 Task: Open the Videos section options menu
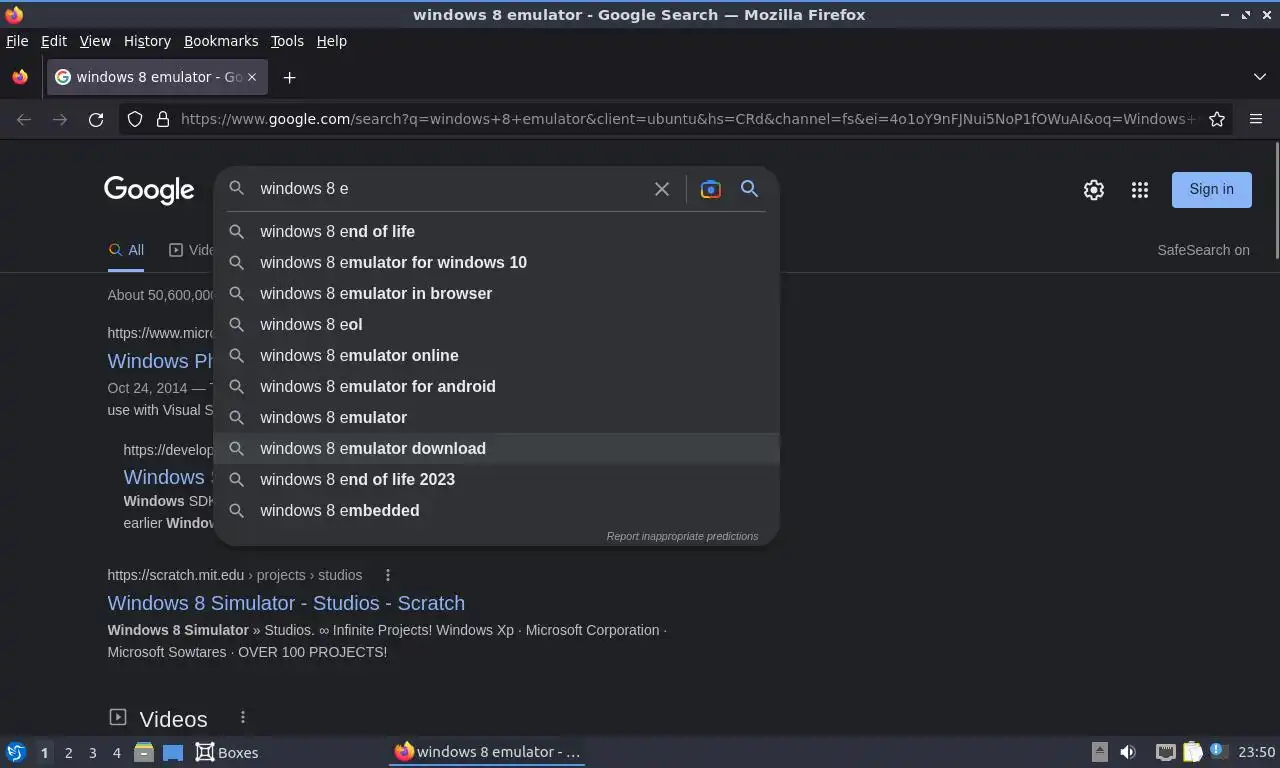(243, 717)
